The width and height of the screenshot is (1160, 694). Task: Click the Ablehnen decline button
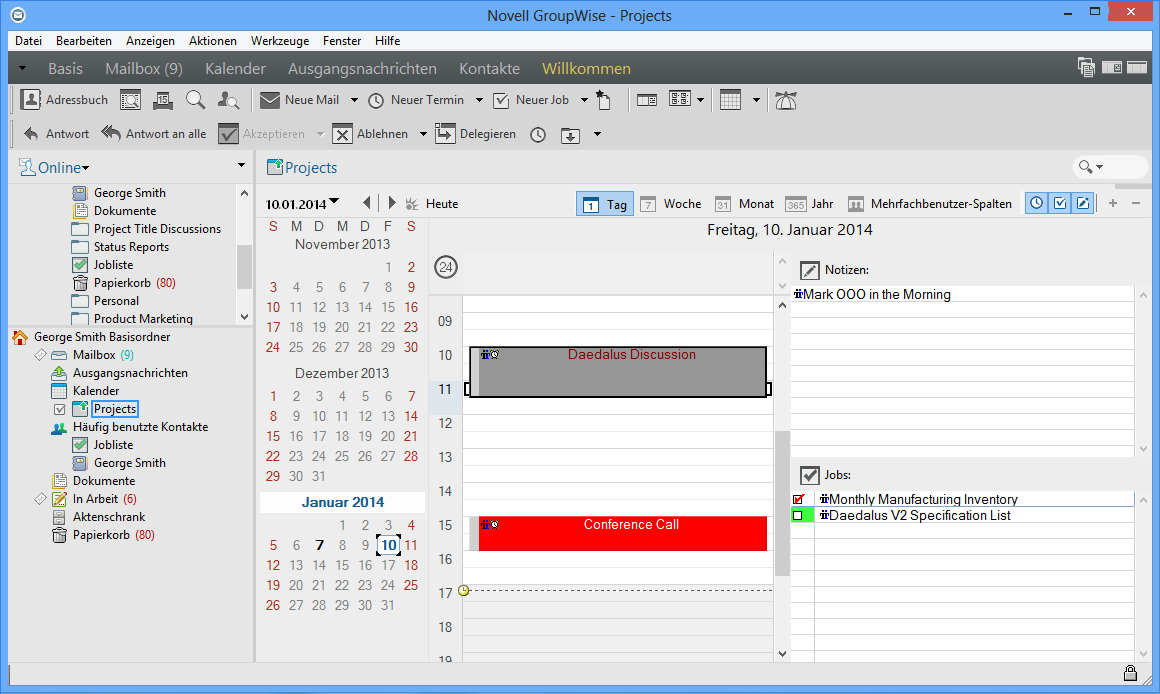(x=371, y=134)
